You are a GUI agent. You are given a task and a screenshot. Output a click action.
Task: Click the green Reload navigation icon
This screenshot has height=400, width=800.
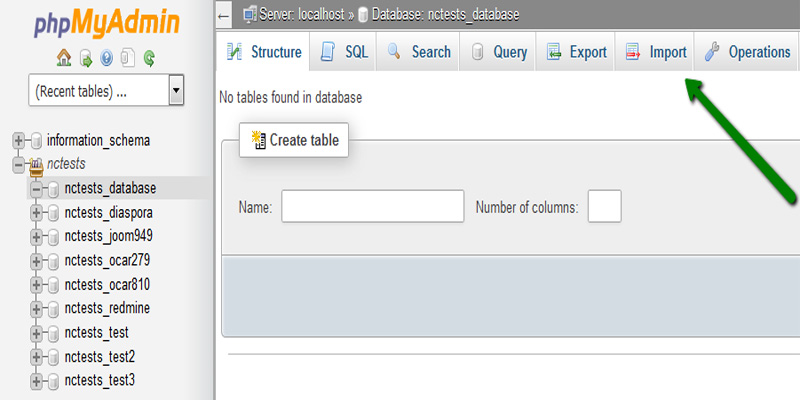pos(149,58)
